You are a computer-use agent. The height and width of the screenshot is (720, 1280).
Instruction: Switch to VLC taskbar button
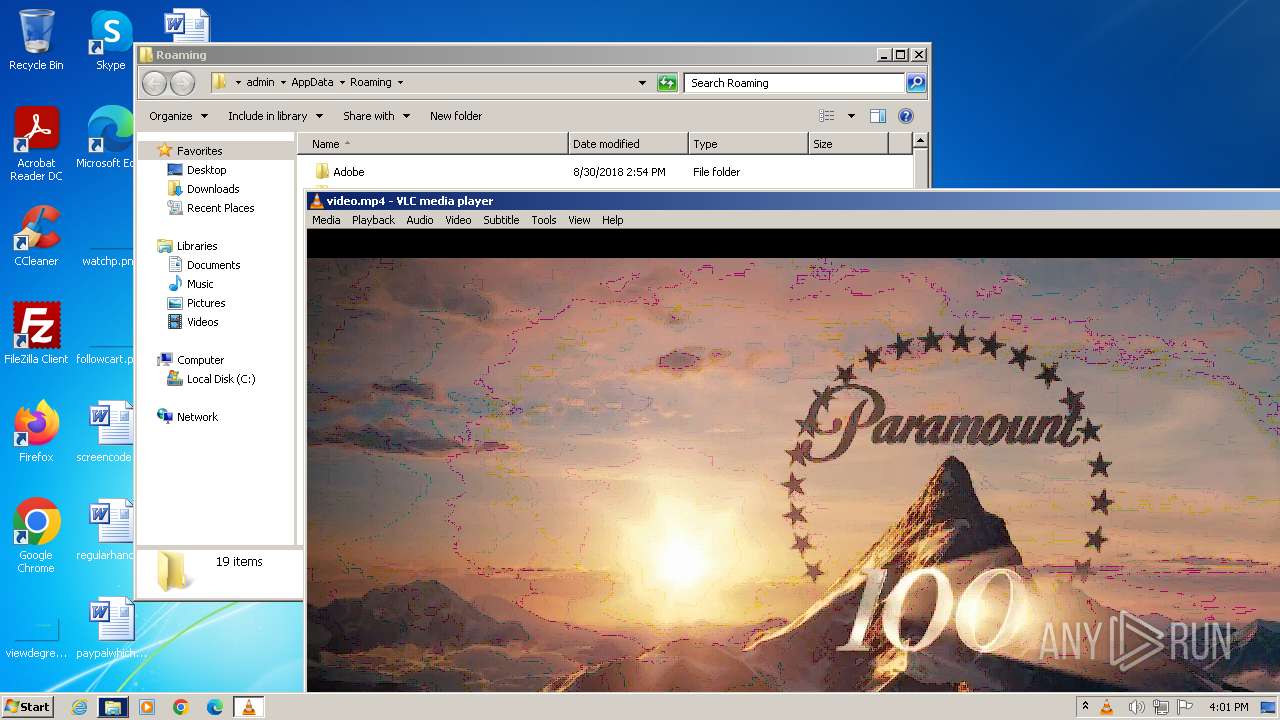[248, 707]
